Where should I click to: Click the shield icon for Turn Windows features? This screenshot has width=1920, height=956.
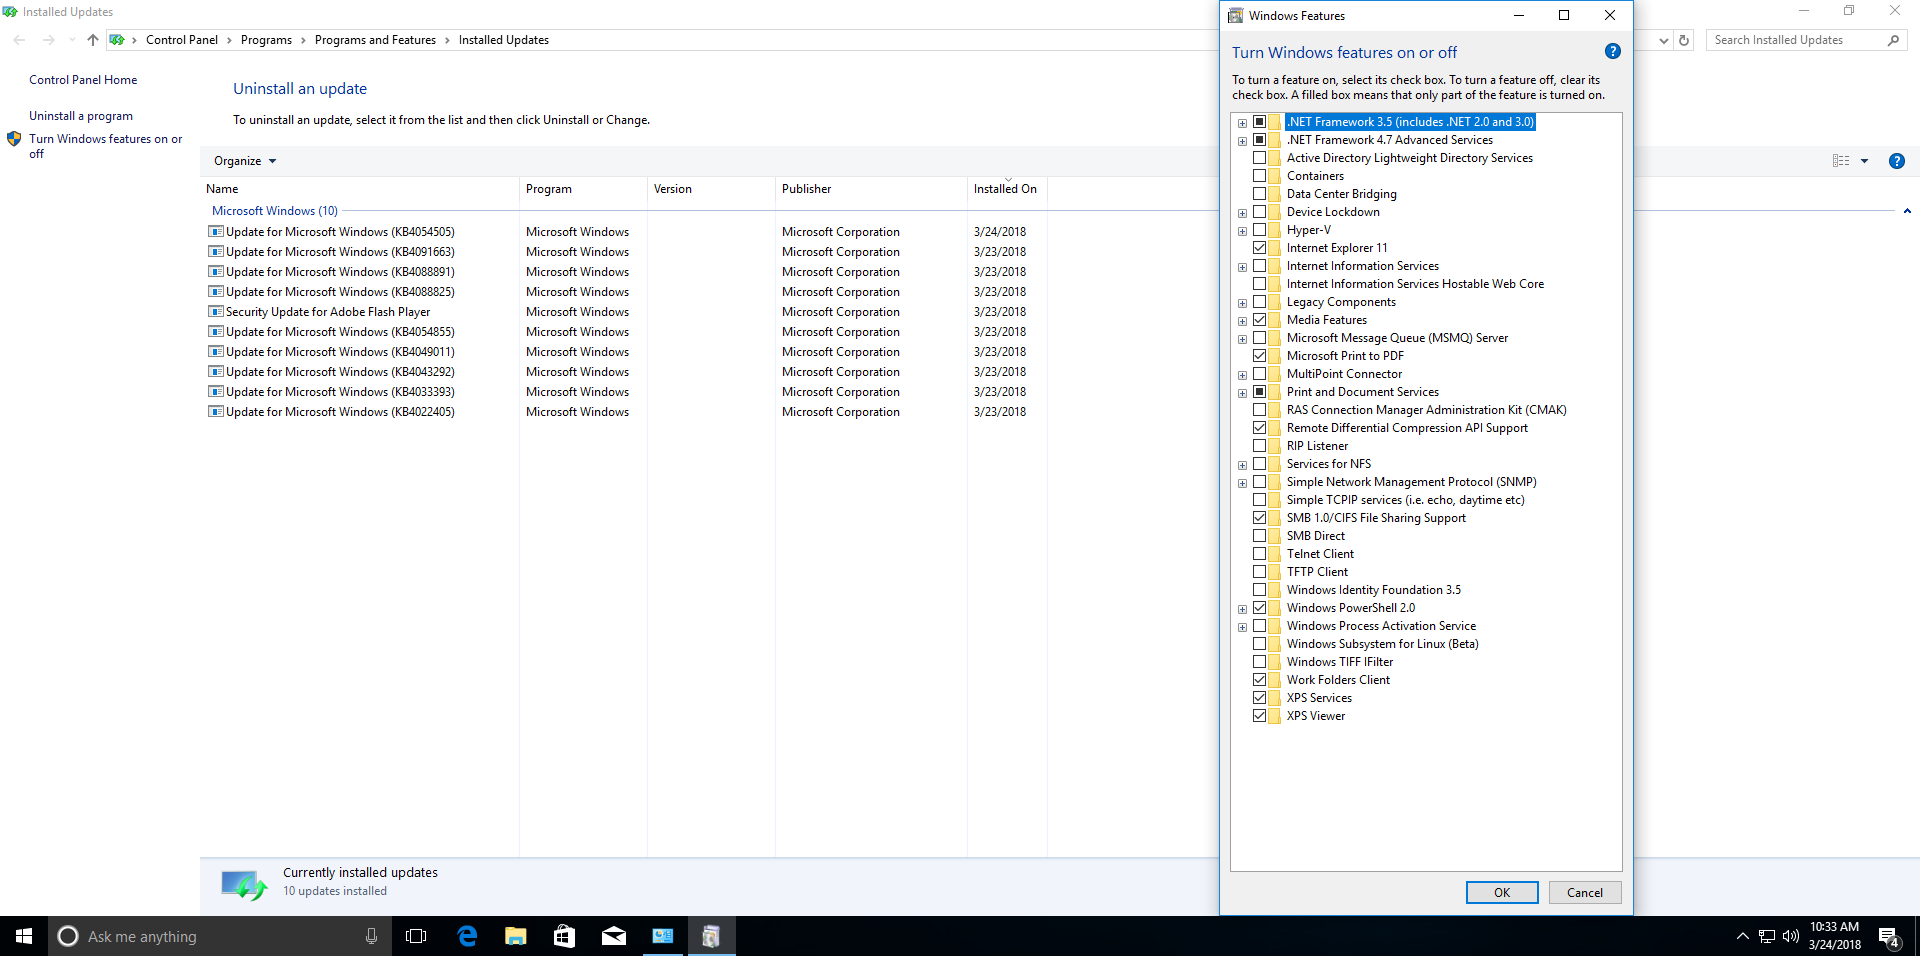(x=14, y=139)
